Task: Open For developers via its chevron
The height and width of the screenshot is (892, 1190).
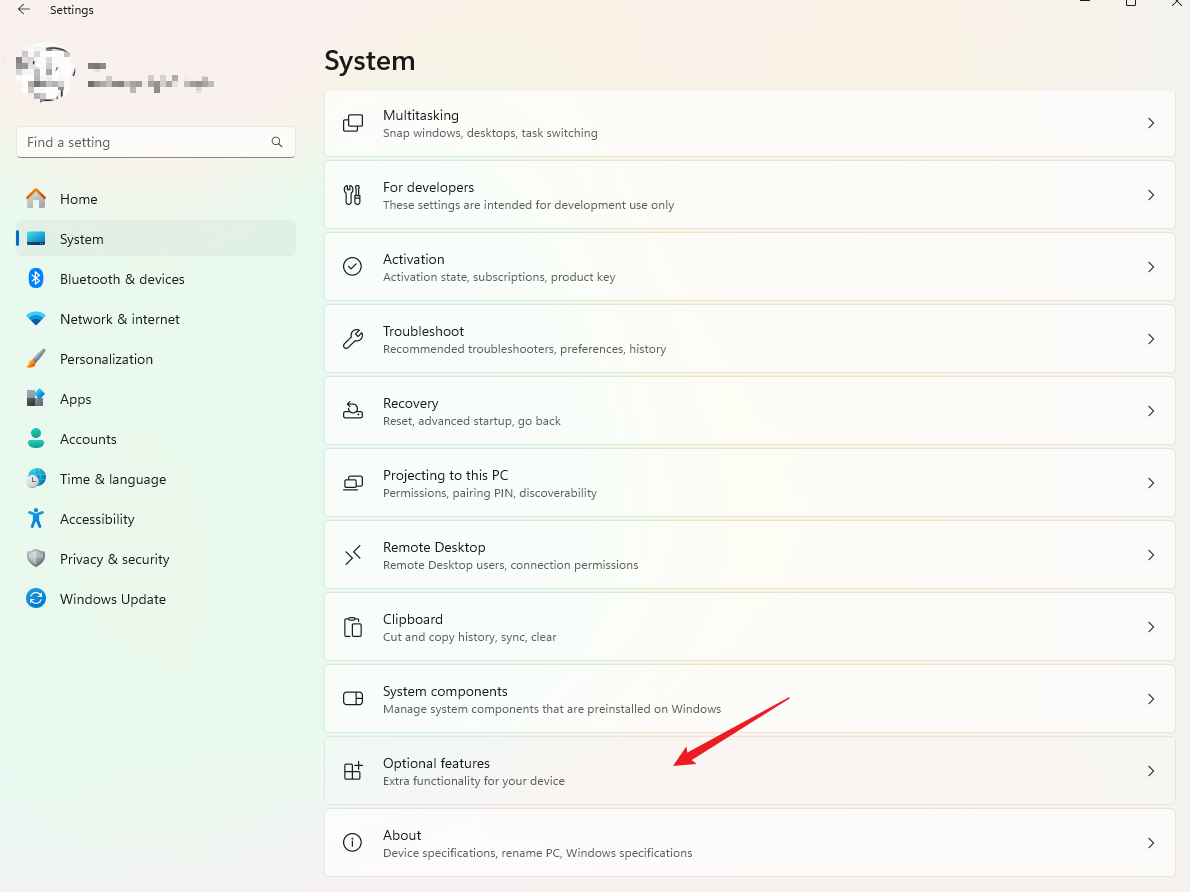Action: 1151,195
